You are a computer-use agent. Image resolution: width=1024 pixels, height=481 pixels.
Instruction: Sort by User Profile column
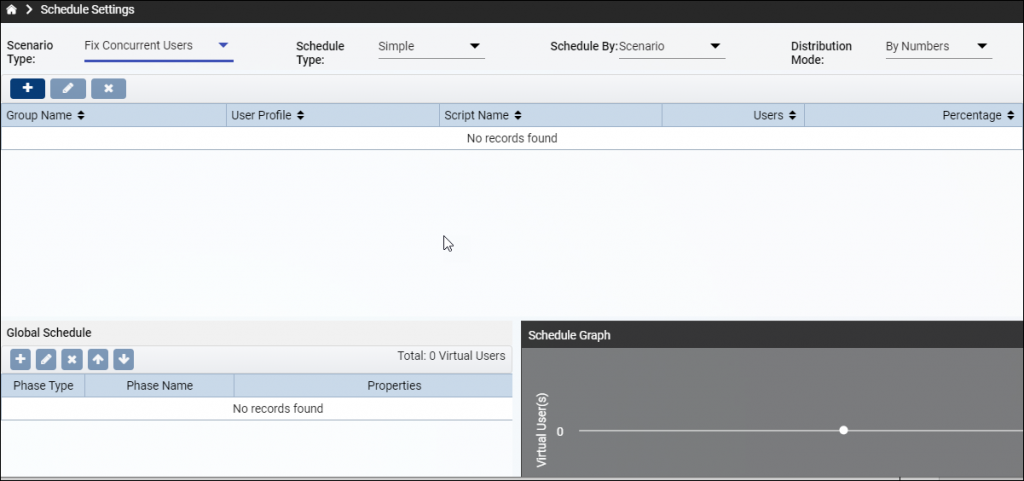(268, 116)
